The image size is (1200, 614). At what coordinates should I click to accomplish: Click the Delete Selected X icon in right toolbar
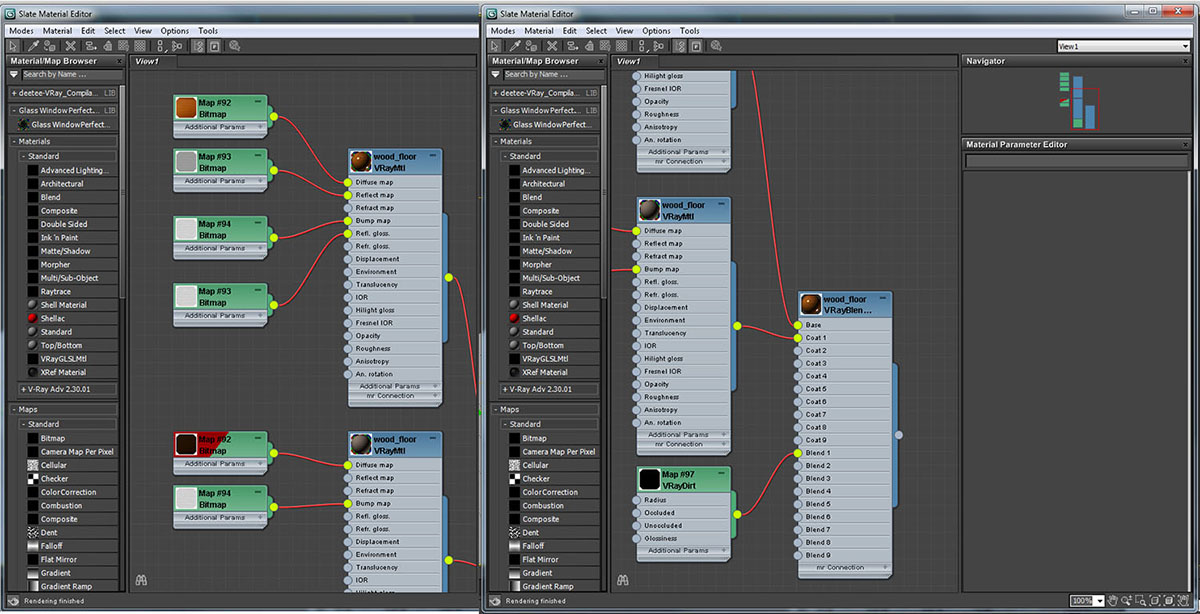click(551, 45)
